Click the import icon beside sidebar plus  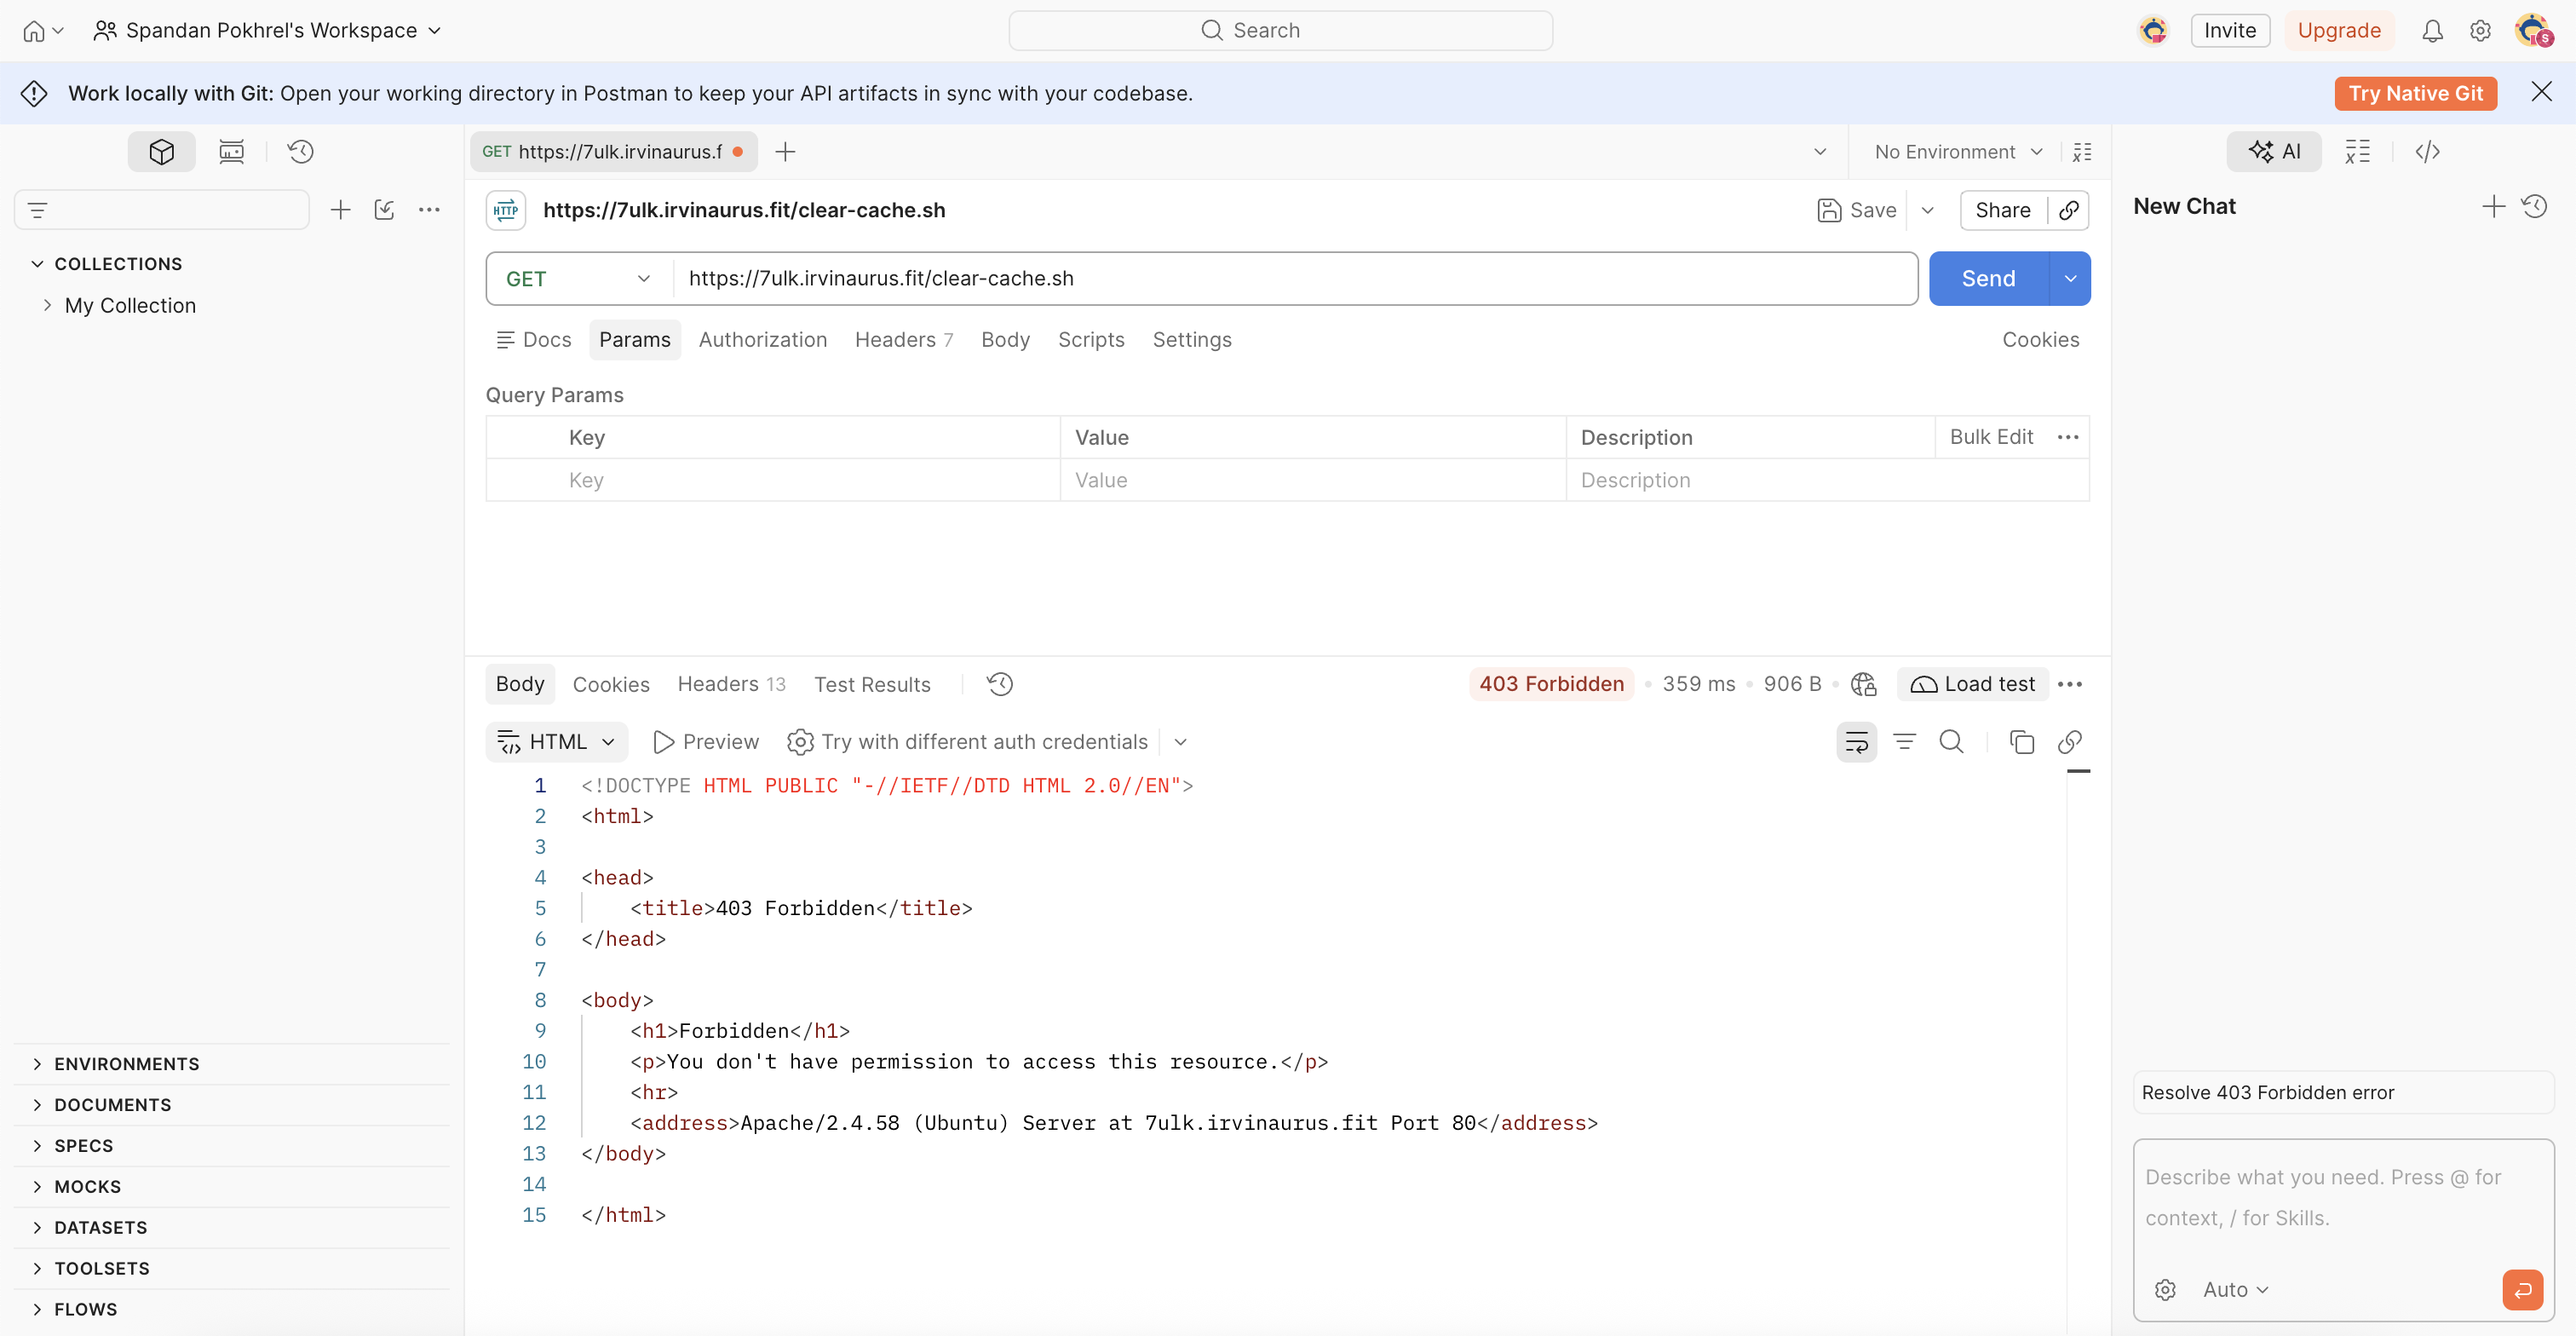coord(384,209)
